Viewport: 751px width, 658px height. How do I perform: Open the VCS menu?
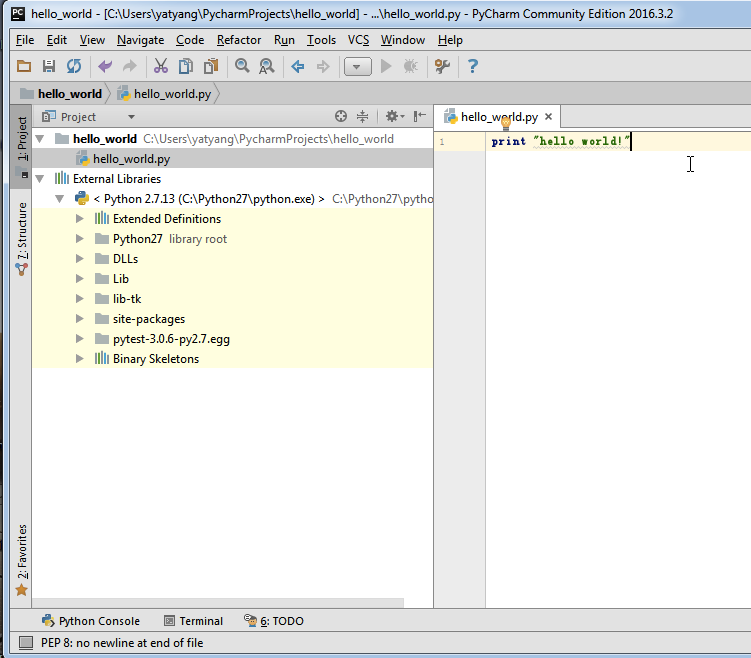[x=358, y=40]
